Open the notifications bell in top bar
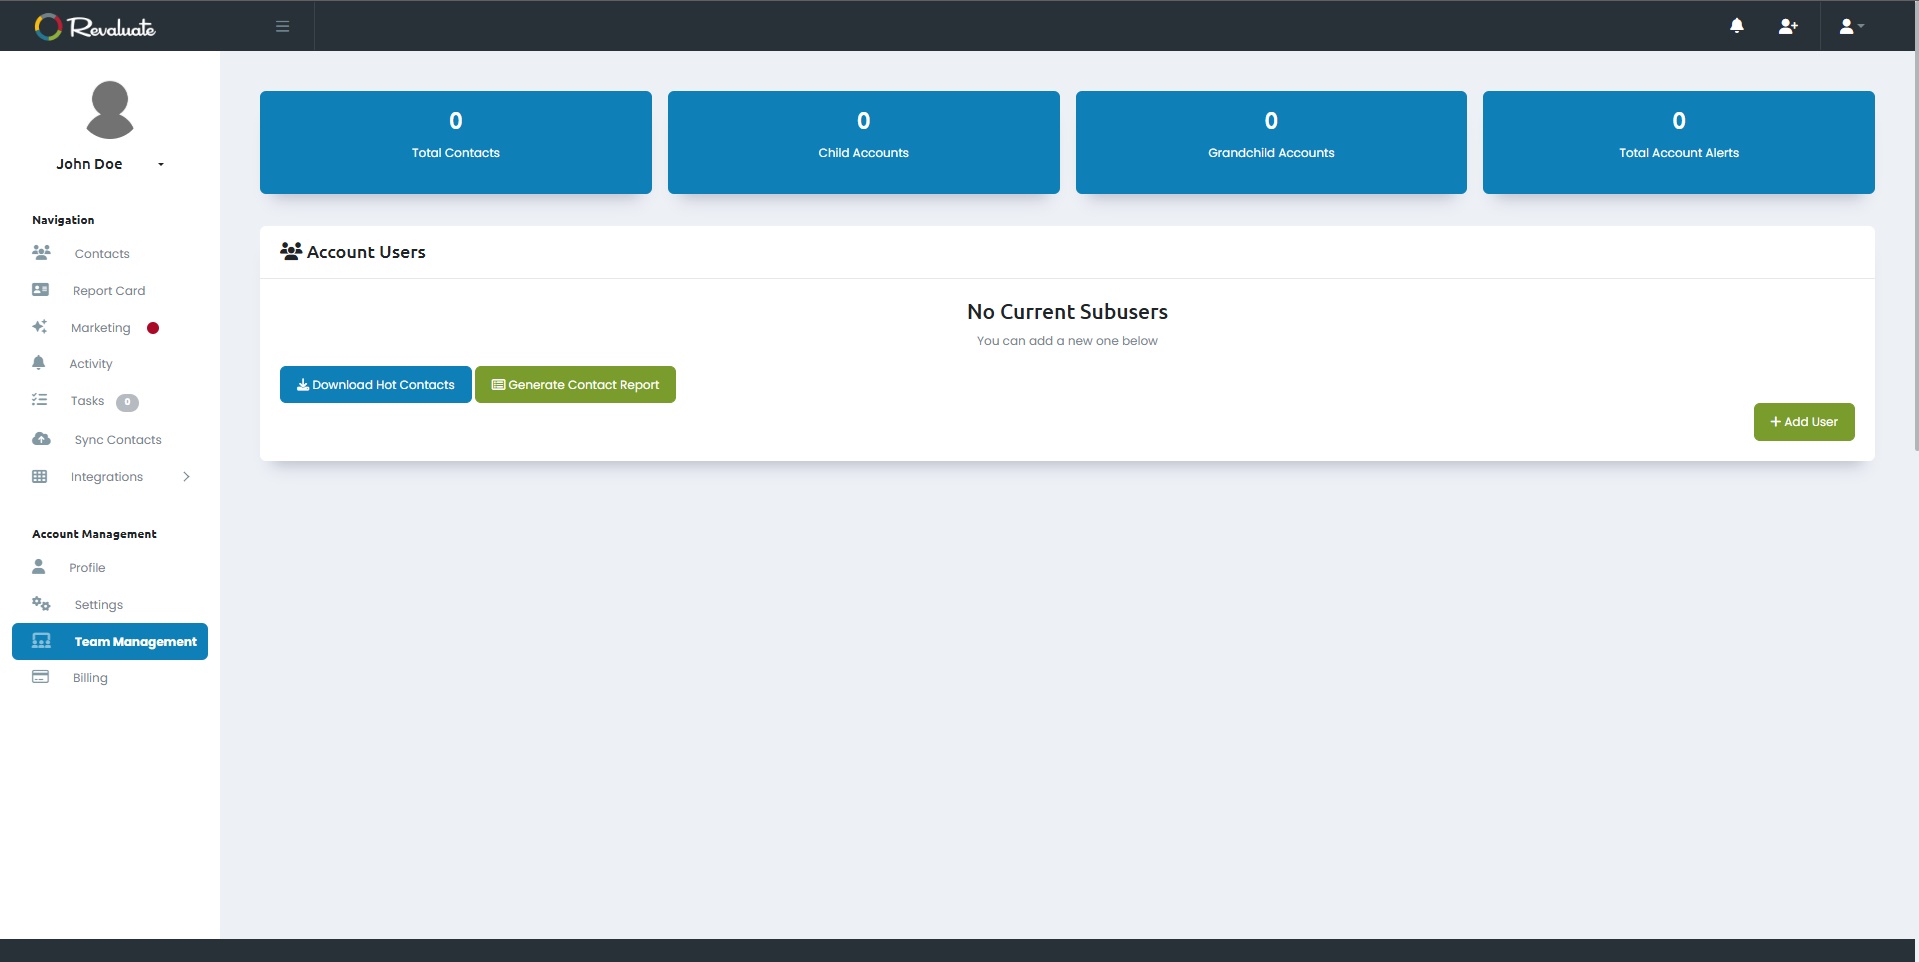Image resolution: width=1919 pixels, height=962 pixels. [x=1737, y=26]
